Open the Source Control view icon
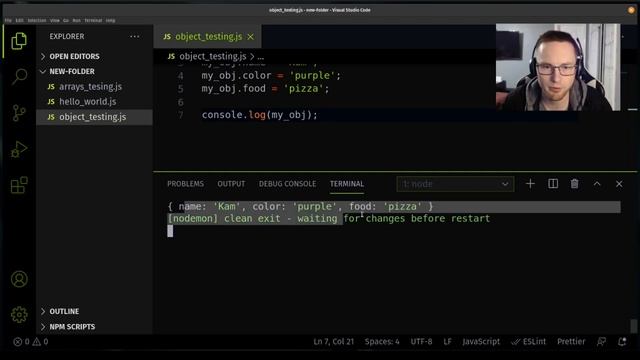The image size is (640, 360). click(19, 113)
